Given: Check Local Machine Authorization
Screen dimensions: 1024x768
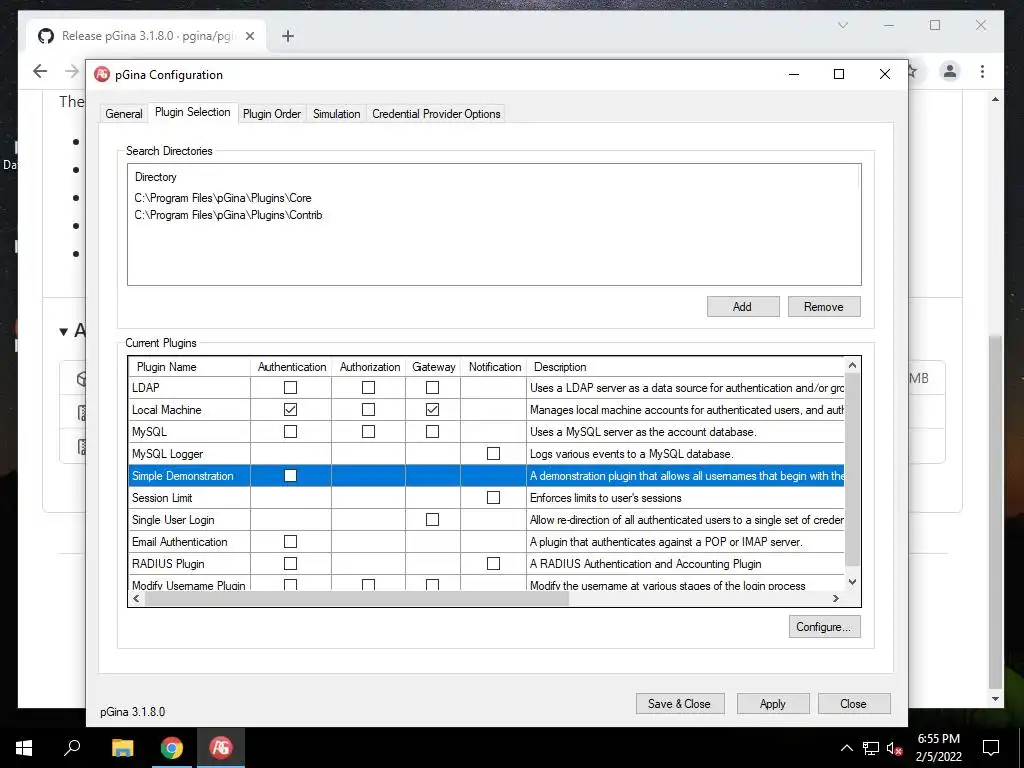Looking at the screenshot, I should click(368, 409).
